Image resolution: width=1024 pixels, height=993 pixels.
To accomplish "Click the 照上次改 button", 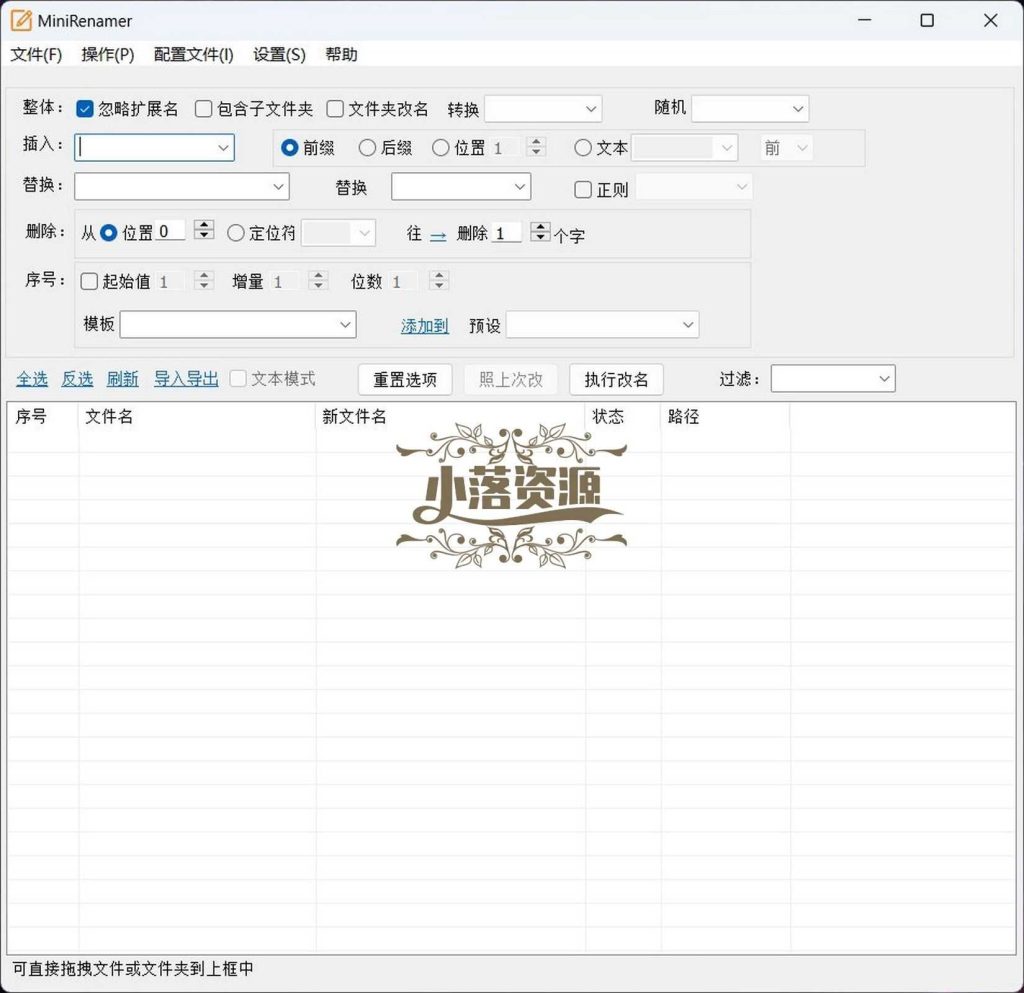I will [x=511, y=379].
